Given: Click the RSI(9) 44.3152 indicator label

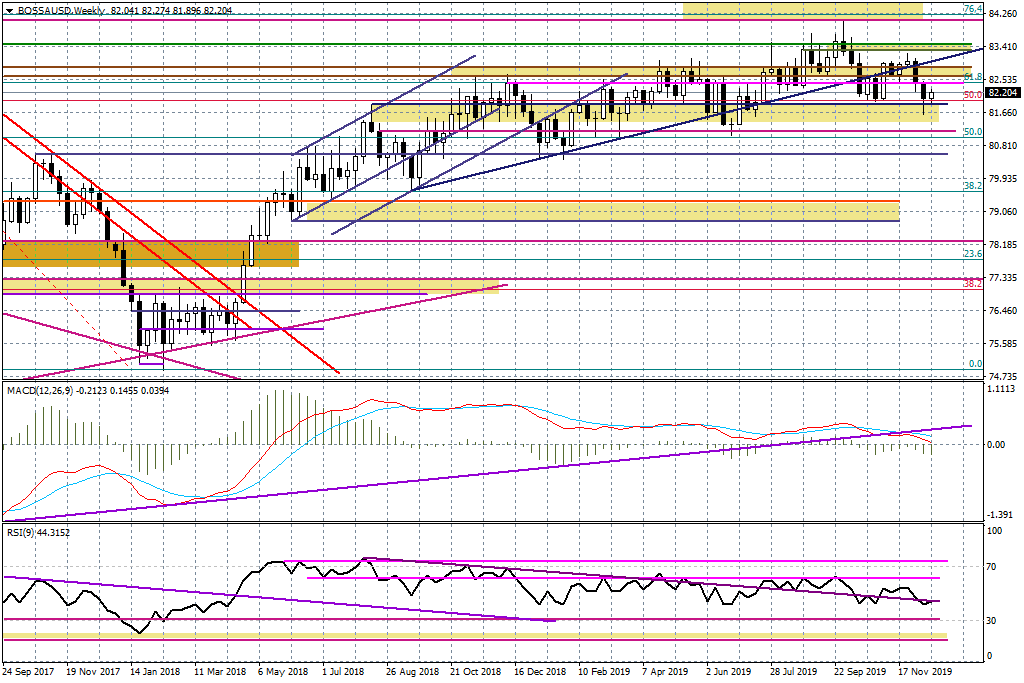Looking at the screenshot, I should pyautogui.click(x=39, y=533).
